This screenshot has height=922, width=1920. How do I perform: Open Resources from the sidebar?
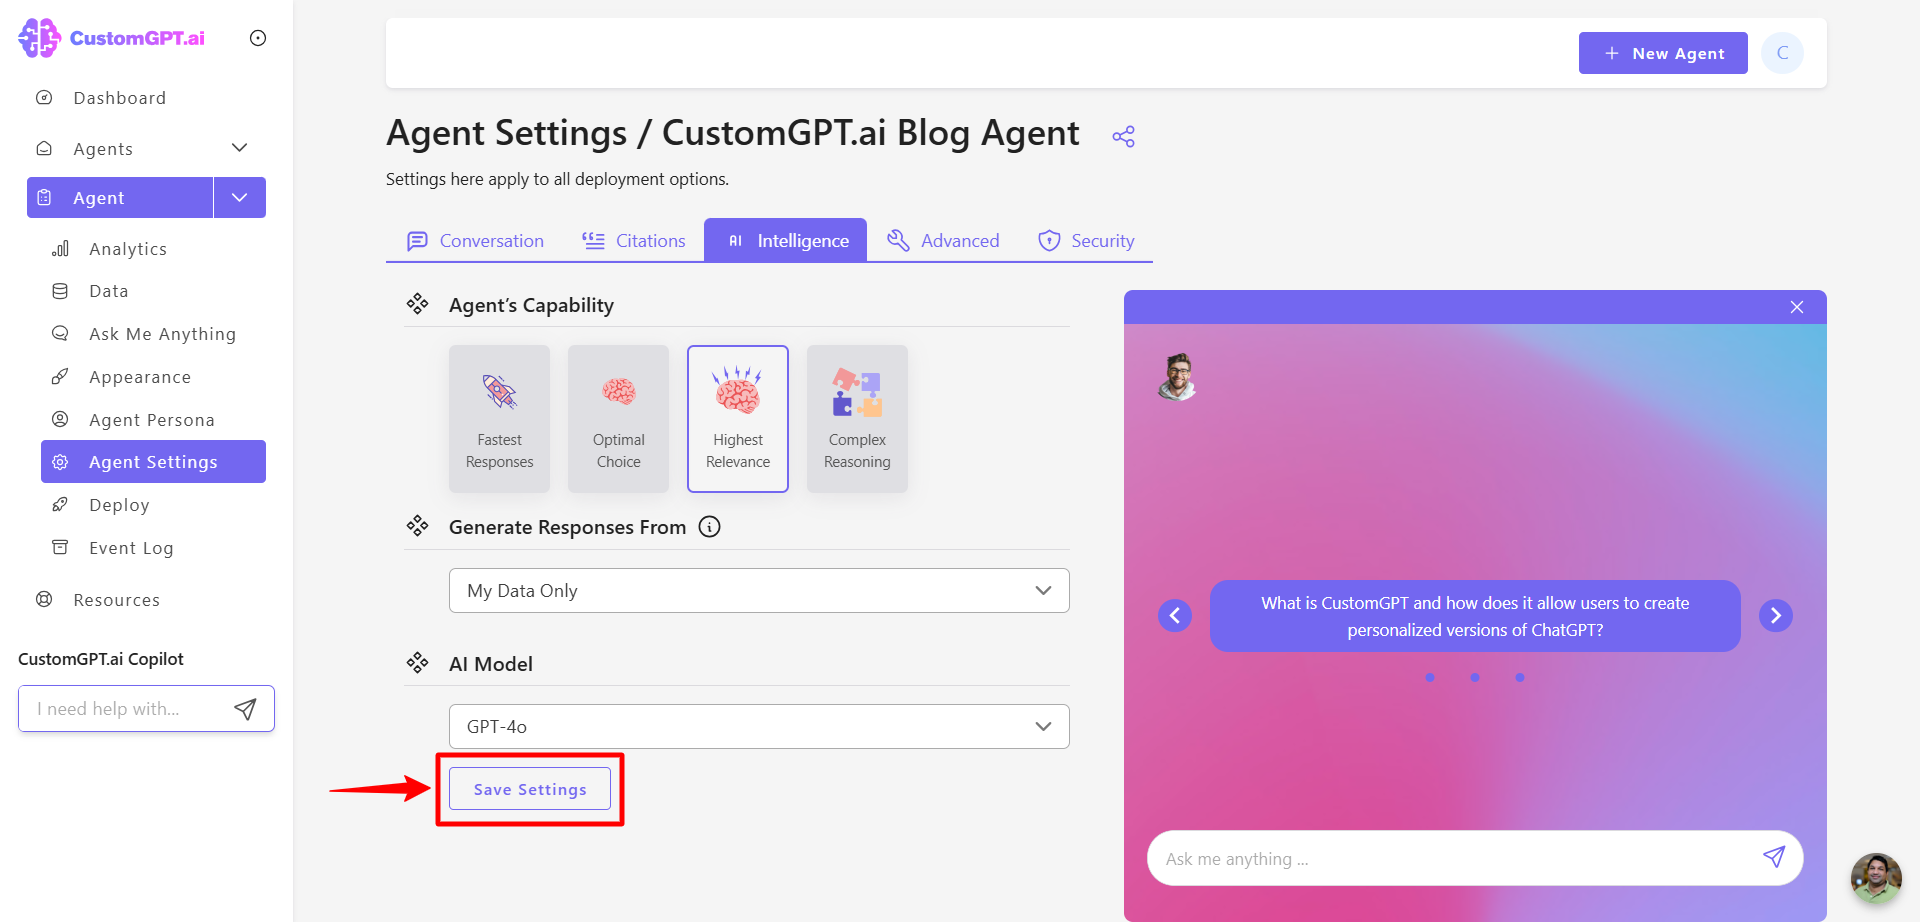116,600
